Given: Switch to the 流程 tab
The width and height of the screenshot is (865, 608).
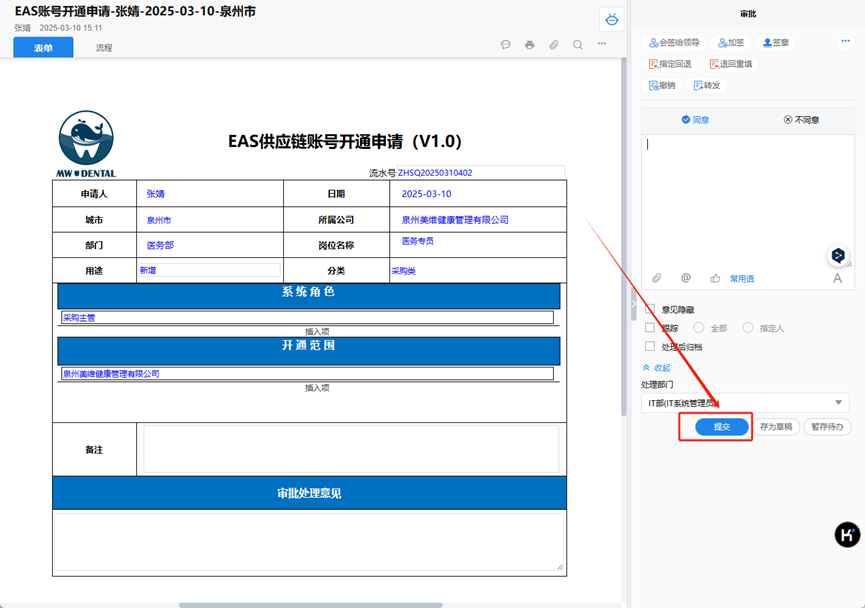Looking at the screenshot, I should 104,48.
